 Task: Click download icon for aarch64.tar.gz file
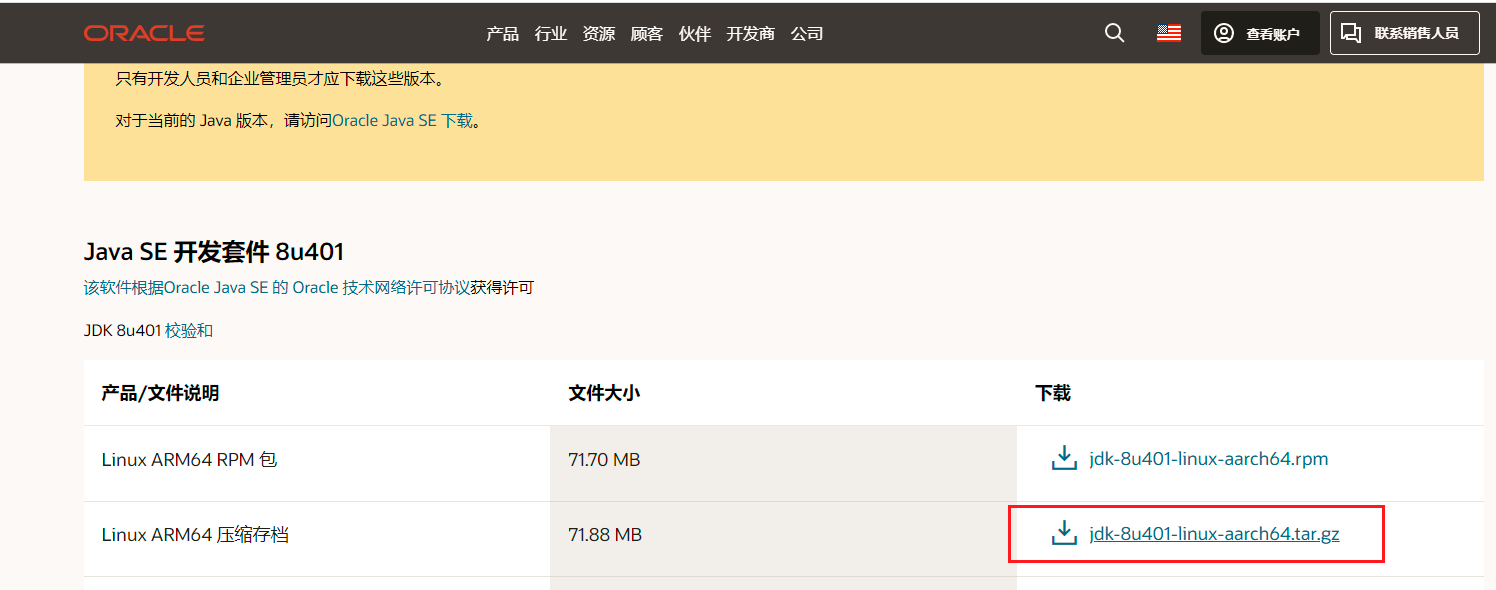click(1064, 534)
